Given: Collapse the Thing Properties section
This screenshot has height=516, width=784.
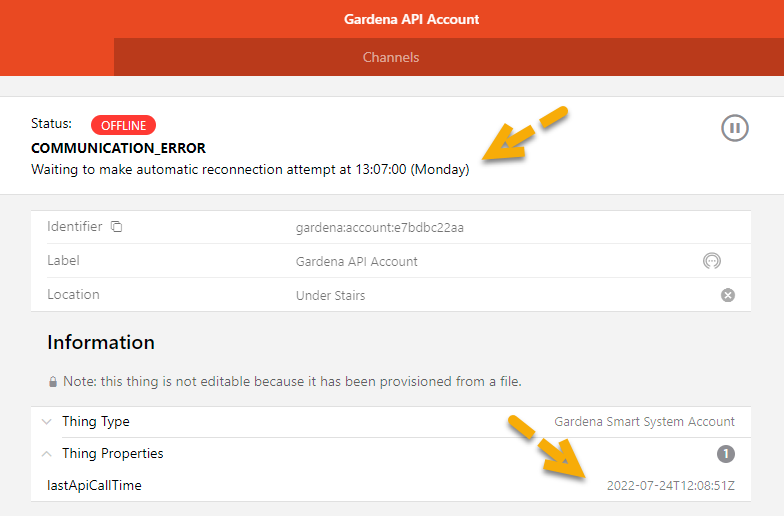Looking at the screenshot, I should pyautogui.click(x=46, y=454).
